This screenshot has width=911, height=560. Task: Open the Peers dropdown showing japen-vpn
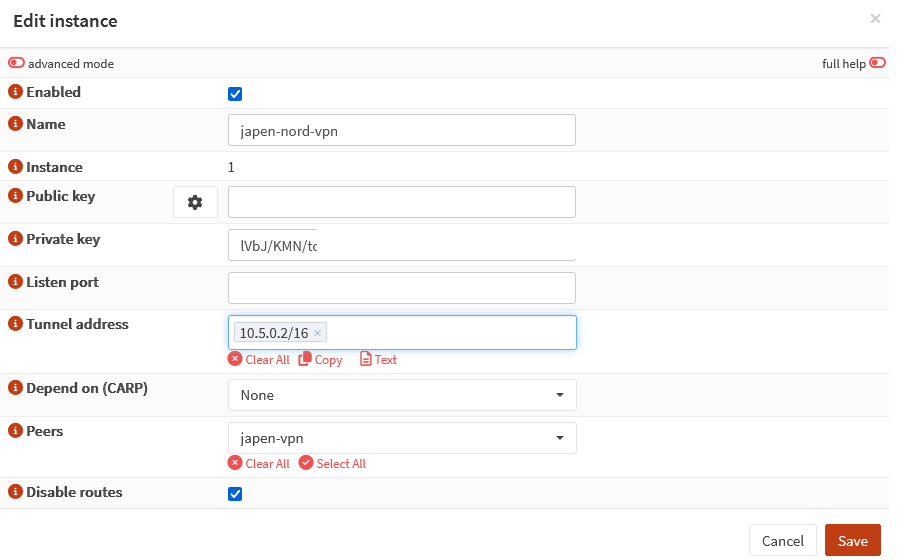(x=402, y=438)
